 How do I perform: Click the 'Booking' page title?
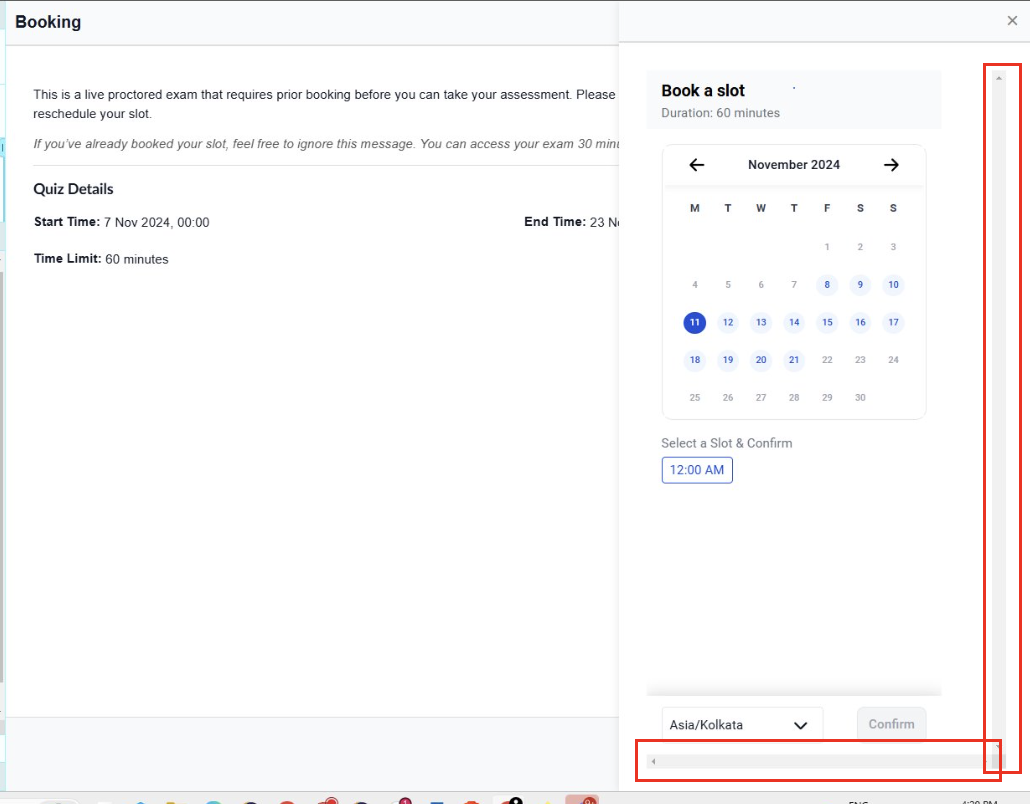48,22
